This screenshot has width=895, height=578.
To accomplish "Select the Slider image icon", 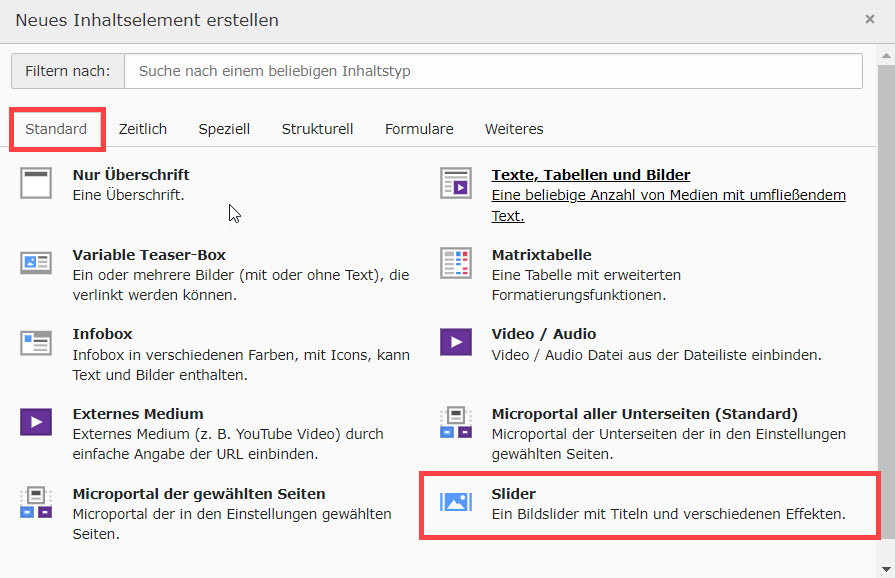I will click(x=455, y=502).
